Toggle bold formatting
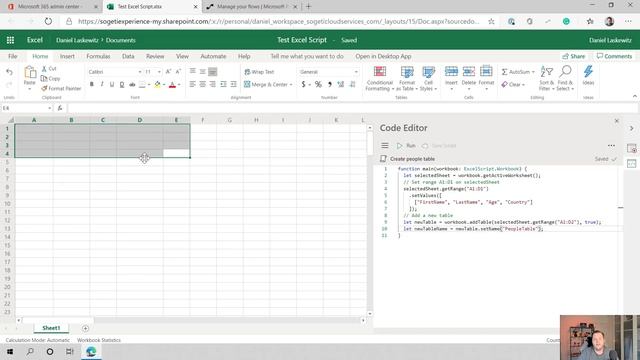The image size is (640, 360). [x=91, y=84]
